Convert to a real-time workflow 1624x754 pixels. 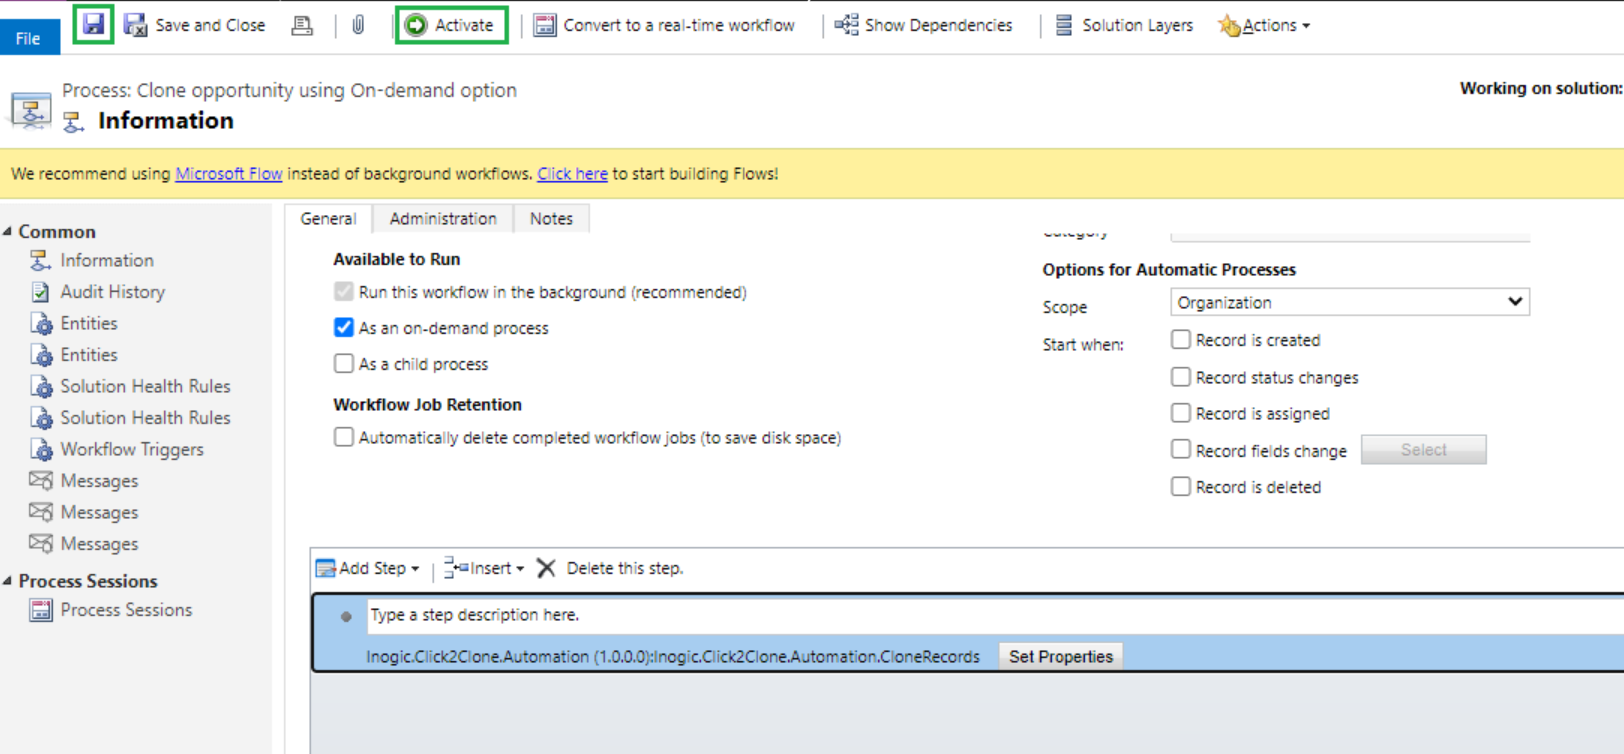click(x=664, y=25)
